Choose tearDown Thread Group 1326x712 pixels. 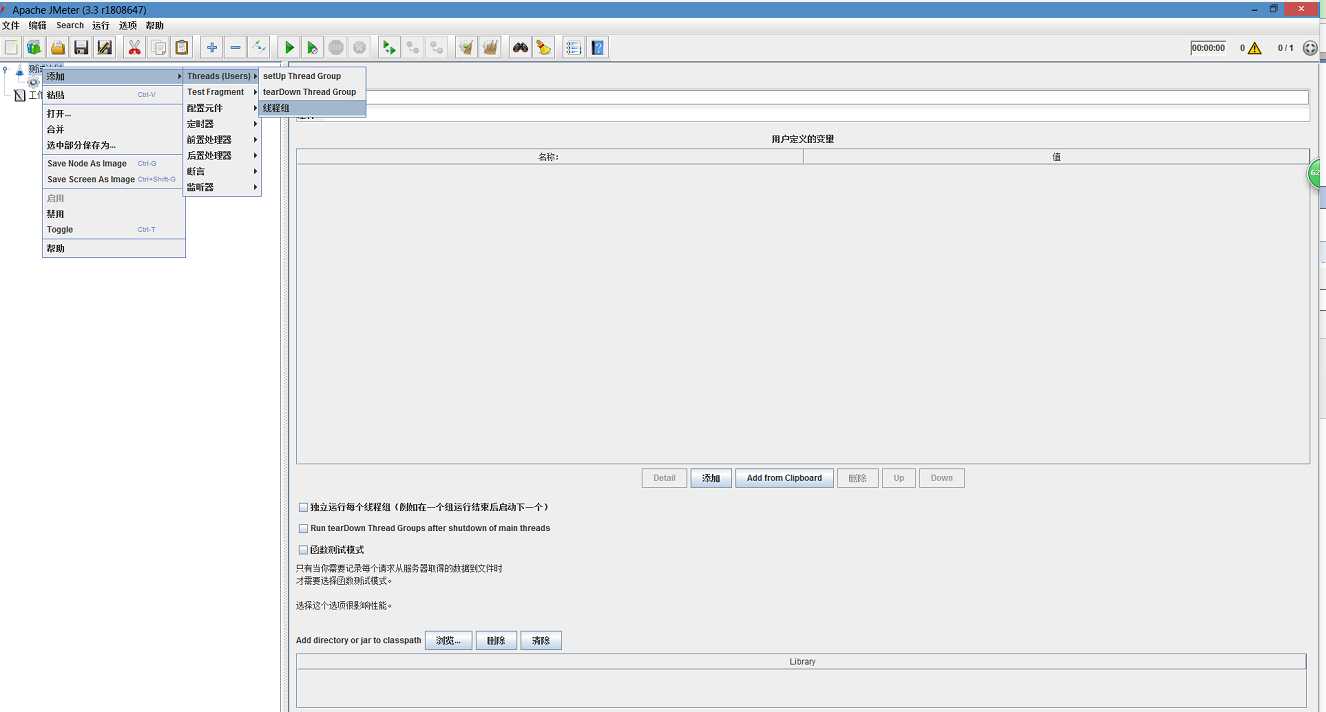point(313,92)
